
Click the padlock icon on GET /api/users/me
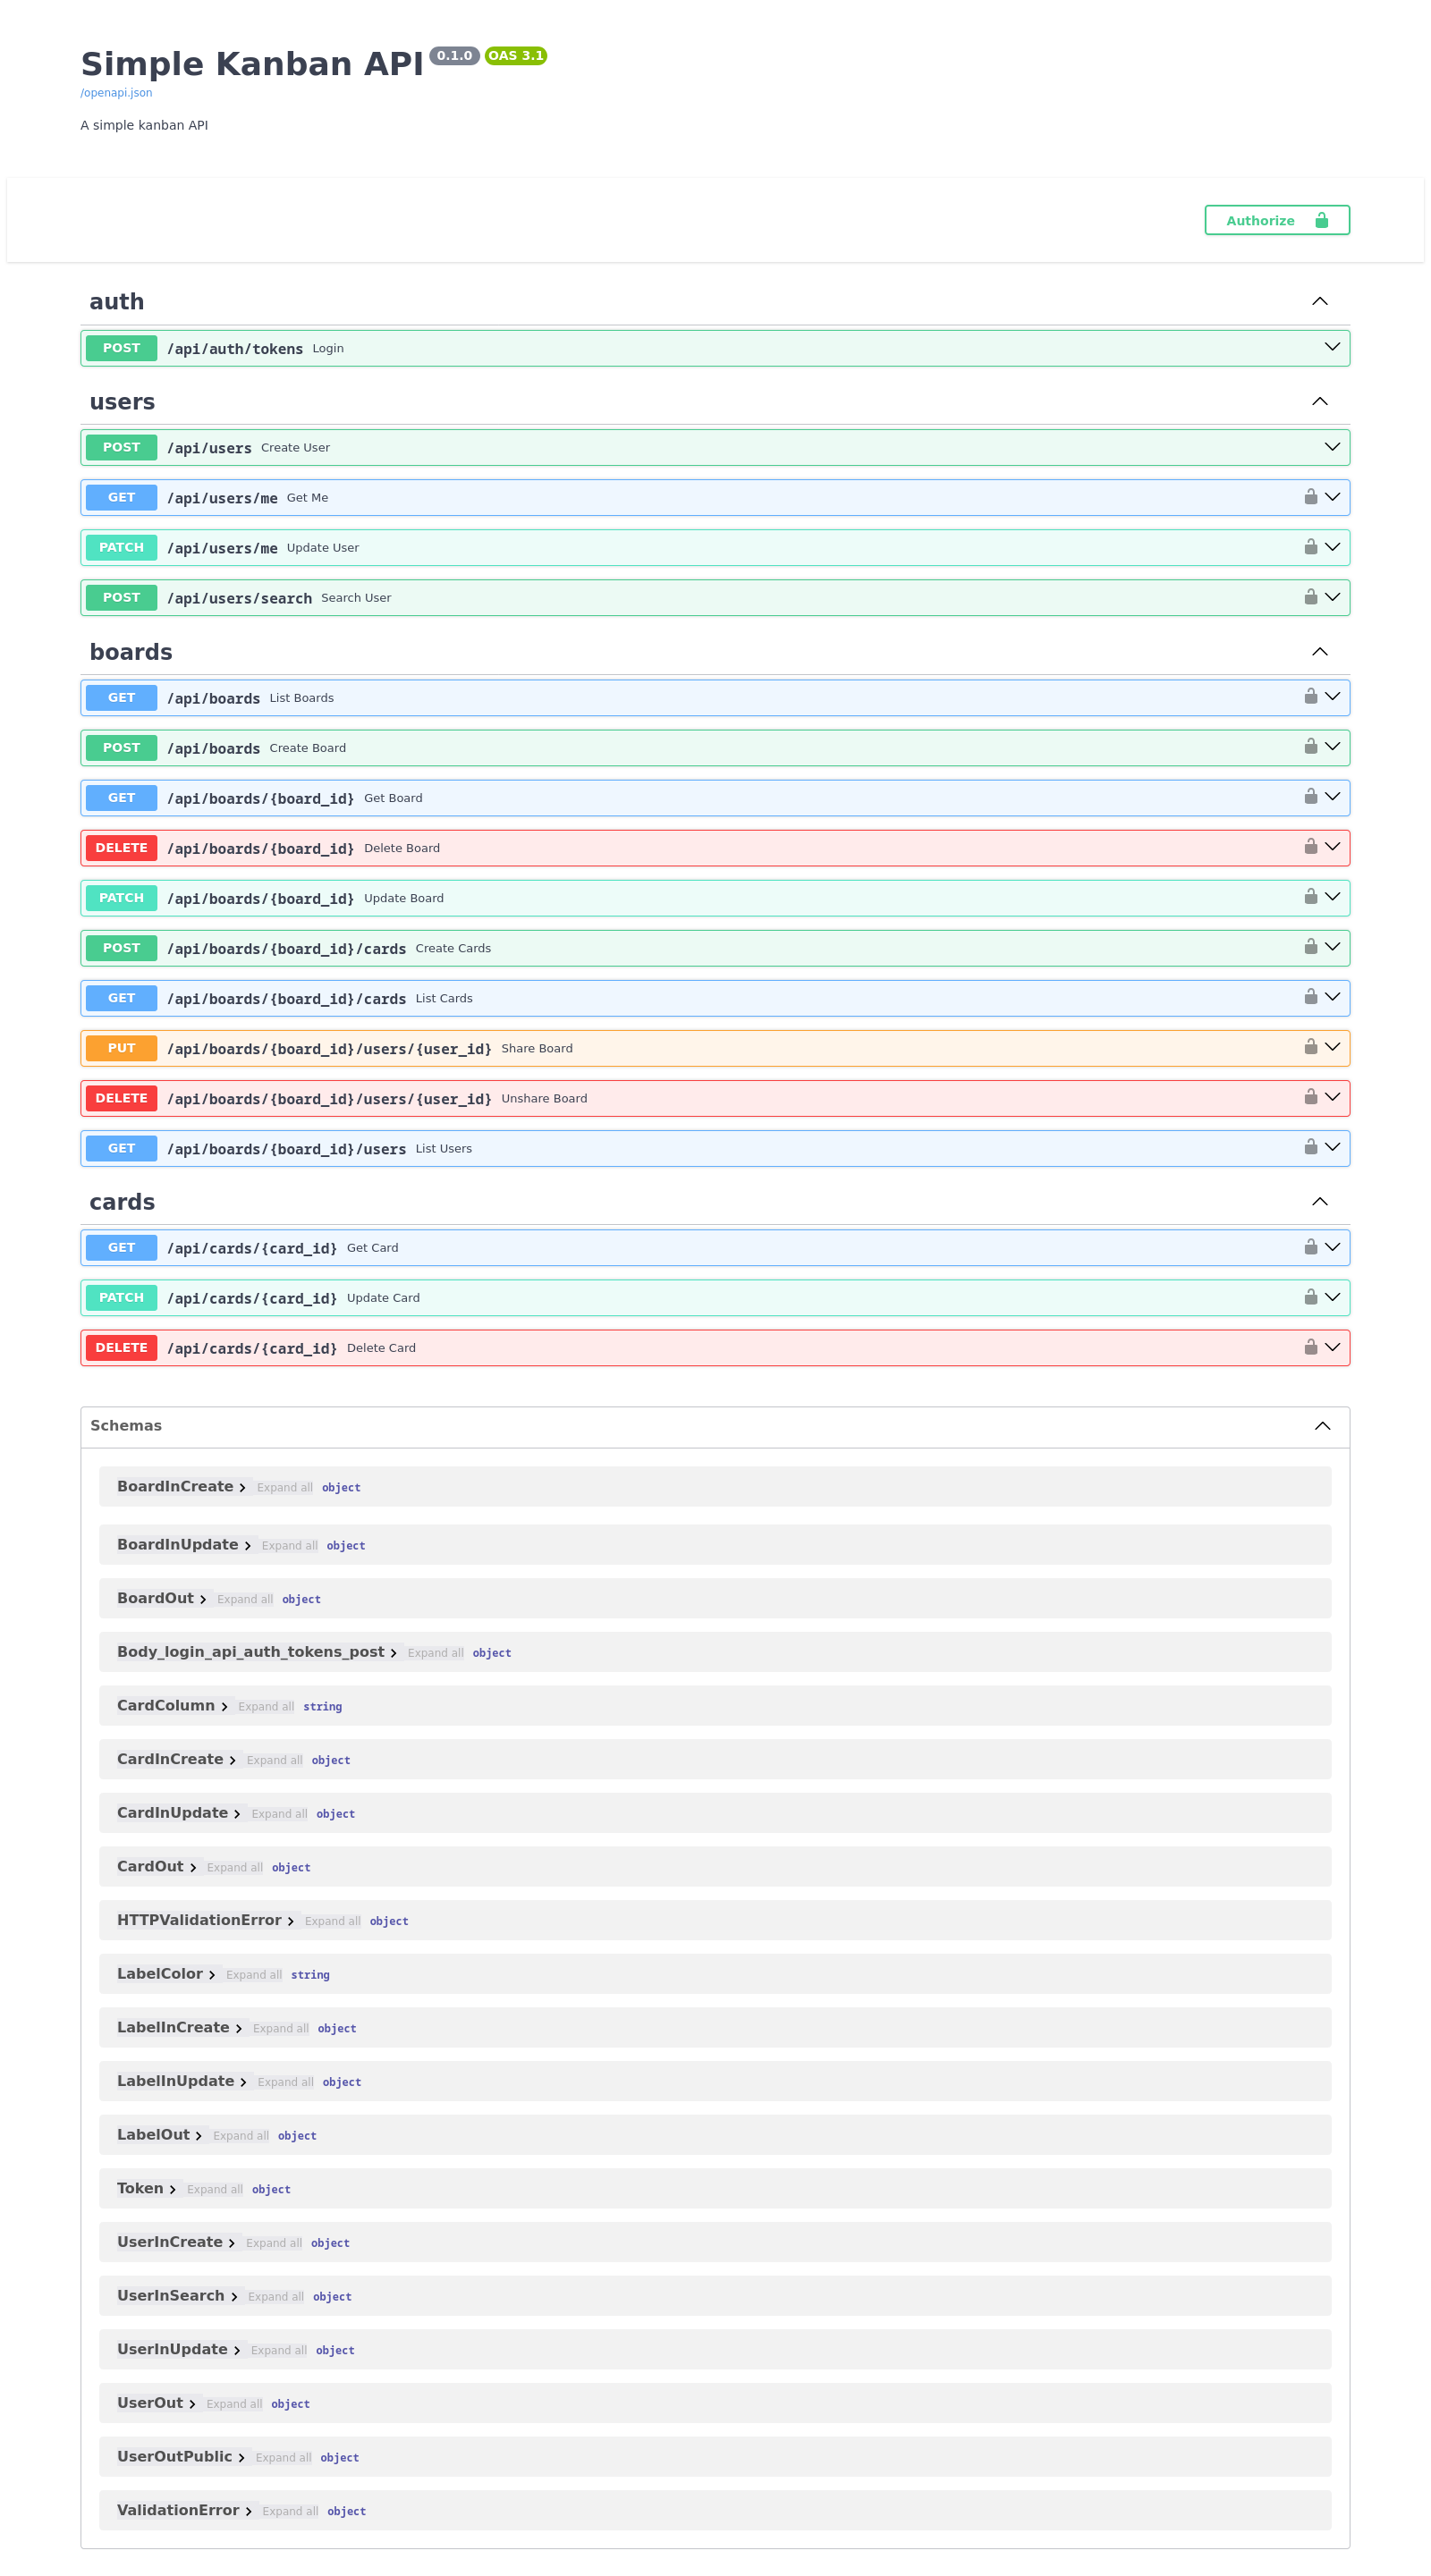pyautogui.click(x=1310, y=497)
